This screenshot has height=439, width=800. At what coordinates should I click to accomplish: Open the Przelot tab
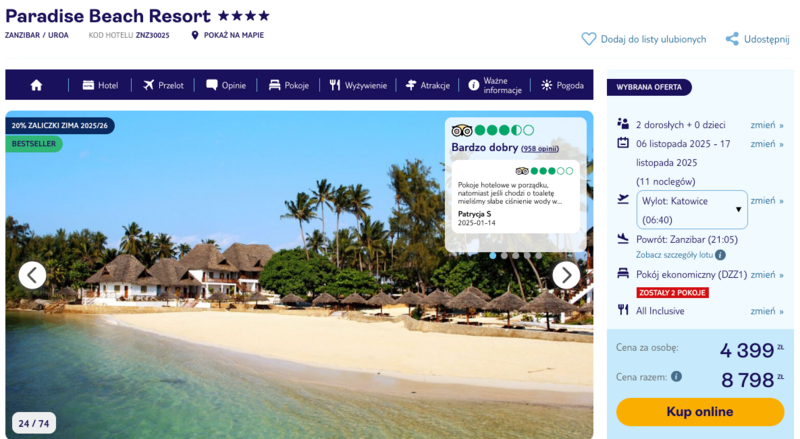tap(163, 85)
